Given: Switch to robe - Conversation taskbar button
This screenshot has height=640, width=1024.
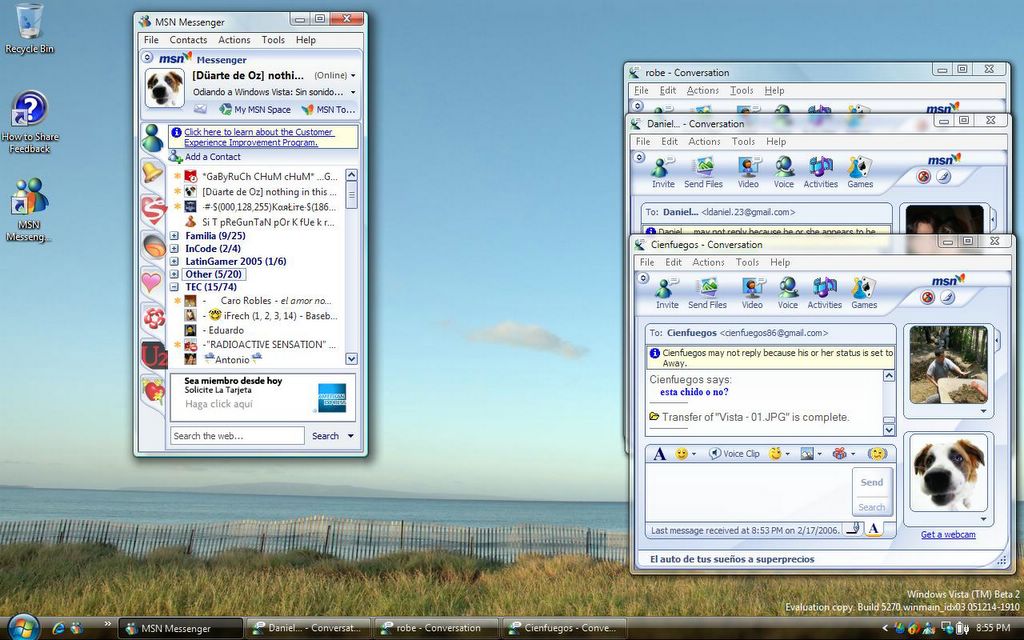Looking at the screenshot, I should click(436, 628).
